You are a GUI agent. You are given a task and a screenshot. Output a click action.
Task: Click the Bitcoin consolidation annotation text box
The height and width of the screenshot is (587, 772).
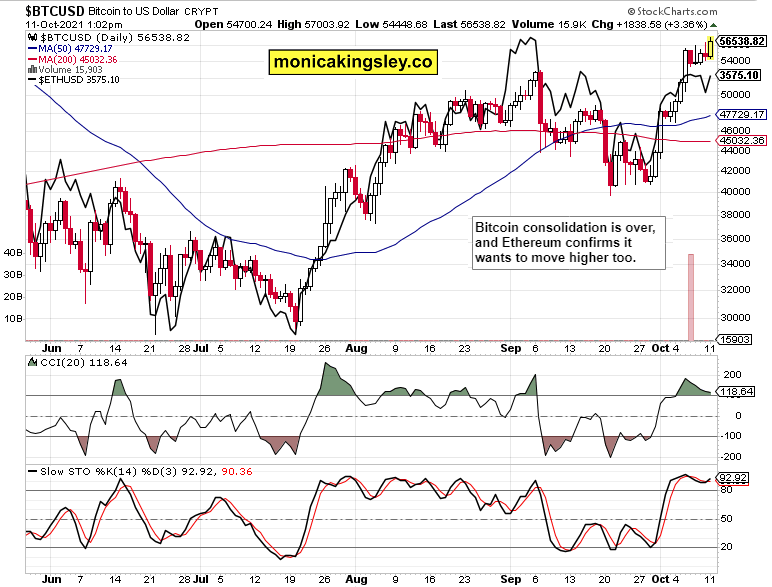click(566, 243)
